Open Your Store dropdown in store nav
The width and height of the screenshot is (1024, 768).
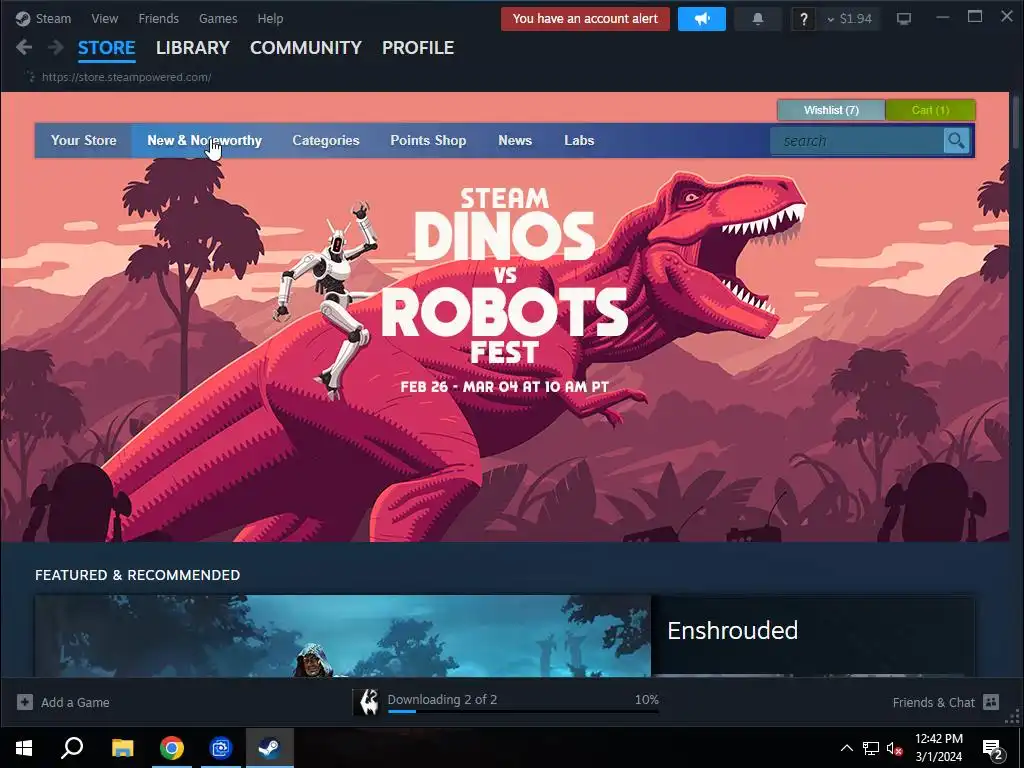[x=84, y=140]
